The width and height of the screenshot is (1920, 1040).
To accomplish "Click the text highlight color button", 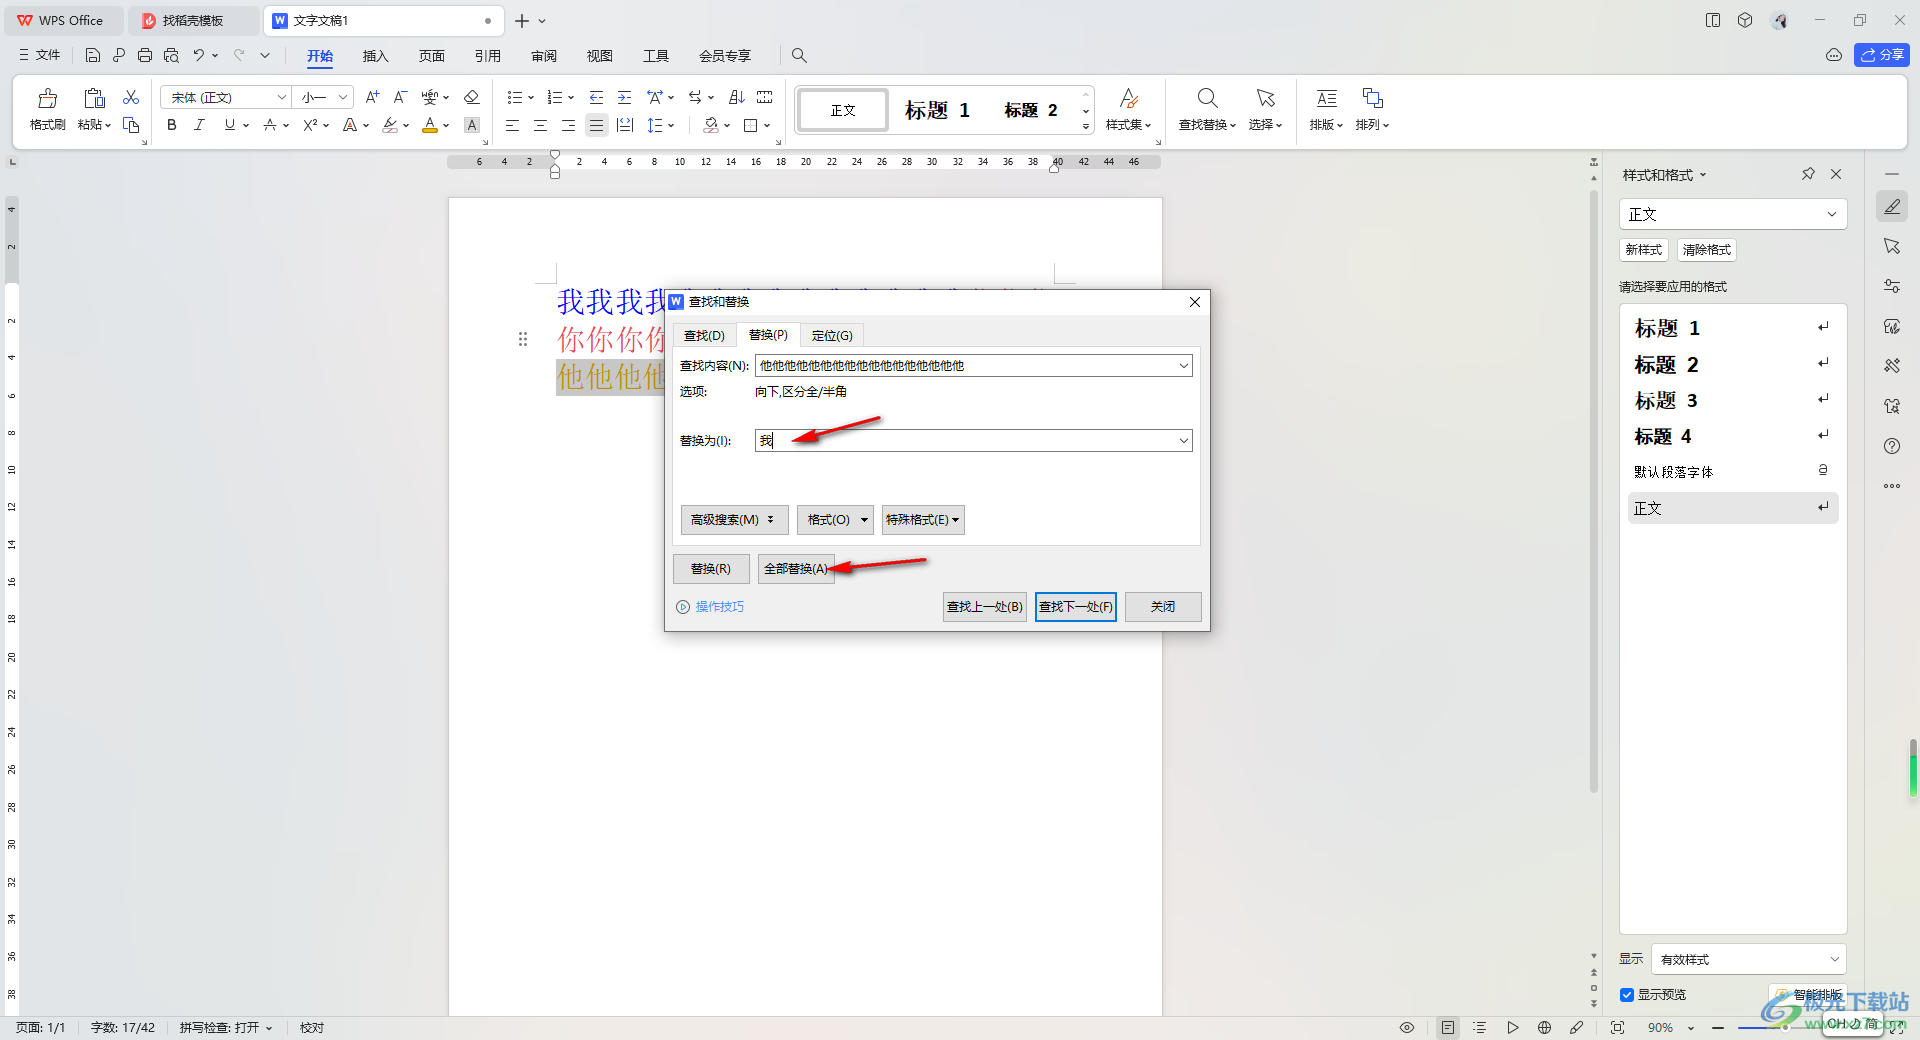I will [x=390, y=125].
